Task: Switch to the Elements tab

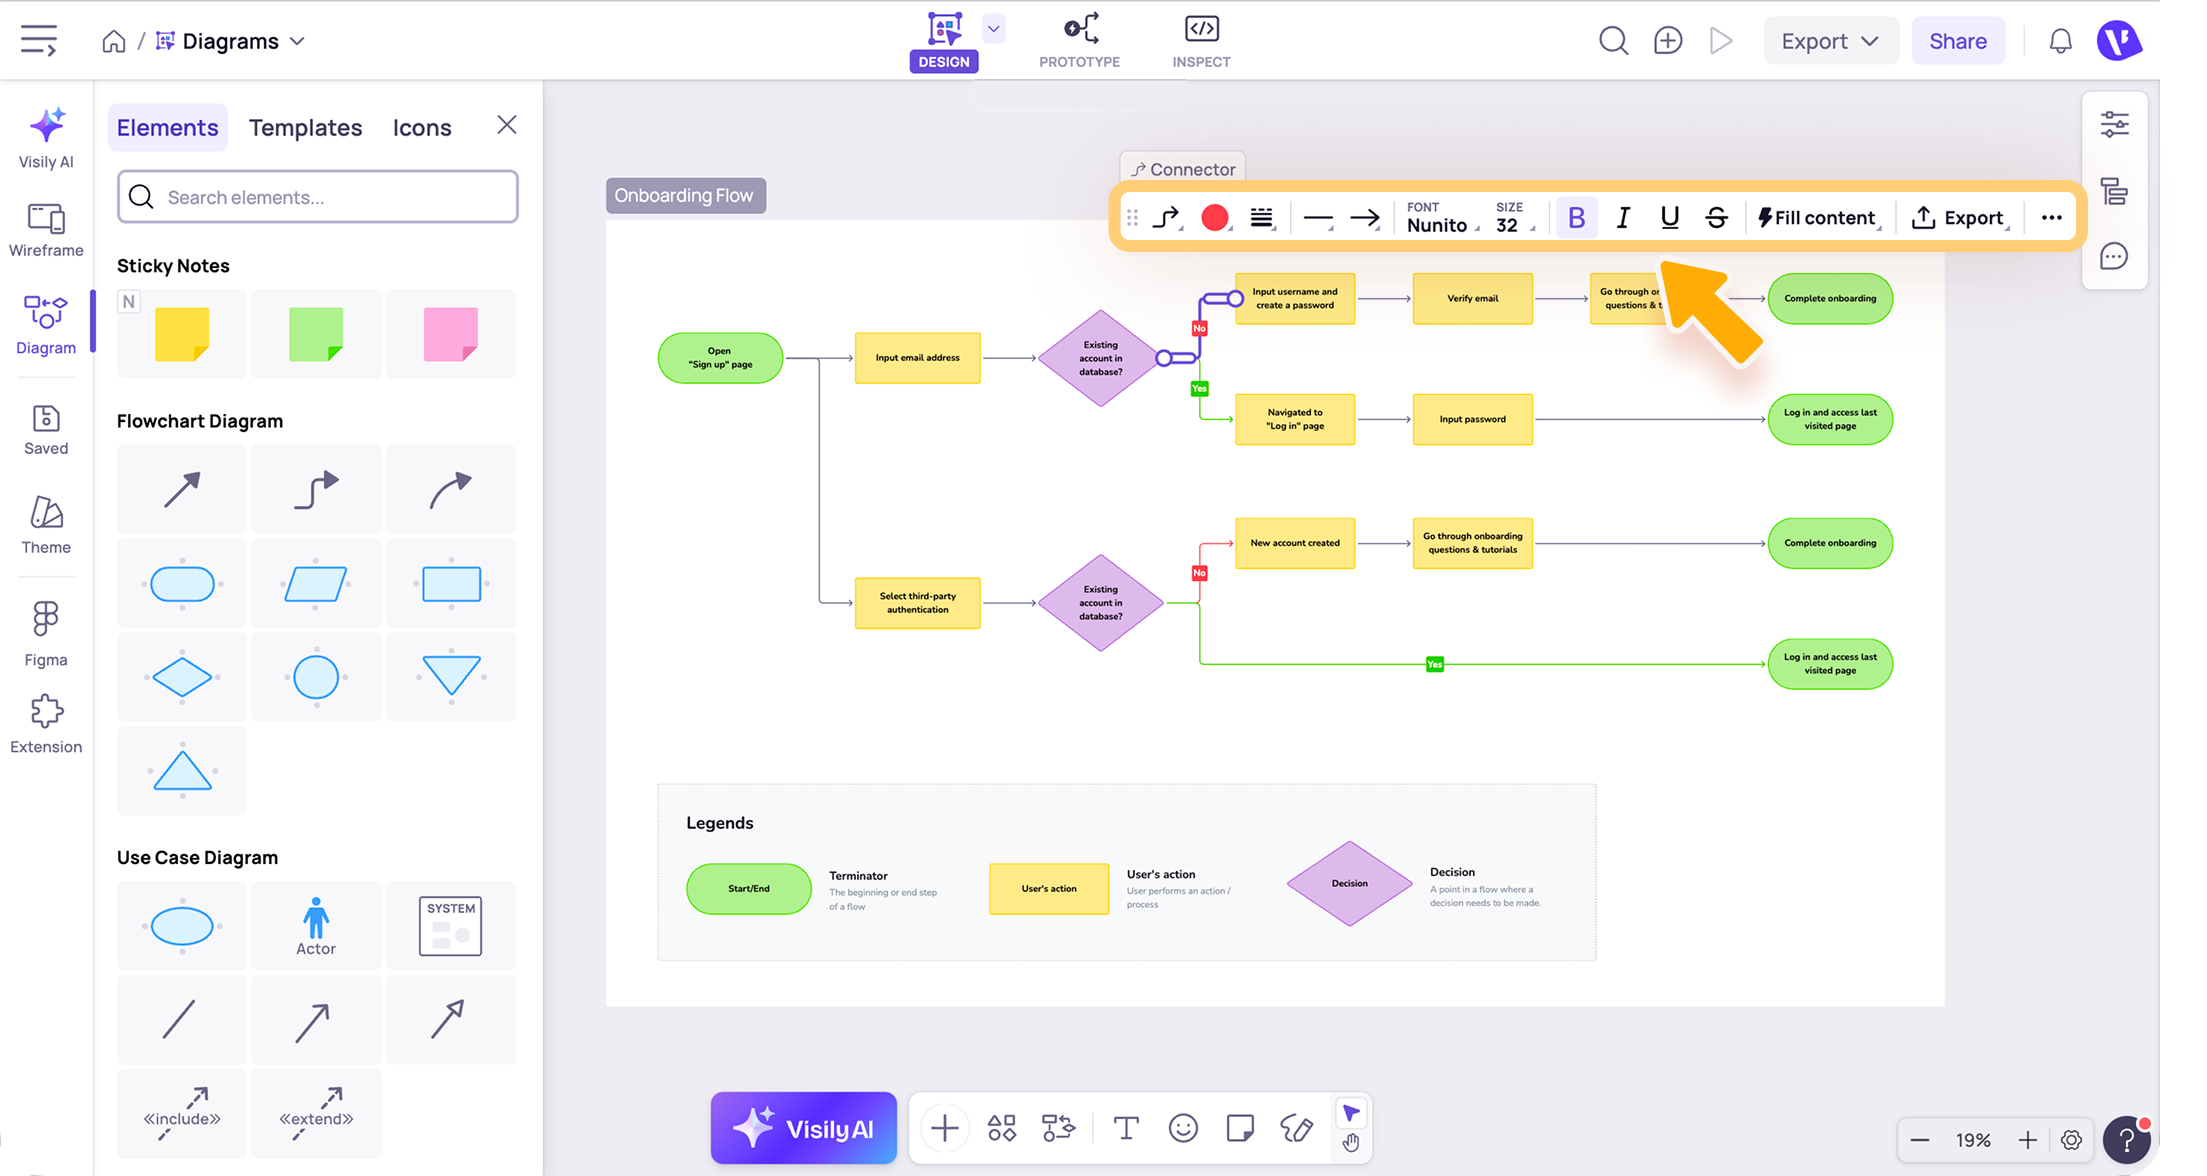Action: point(167,128)
